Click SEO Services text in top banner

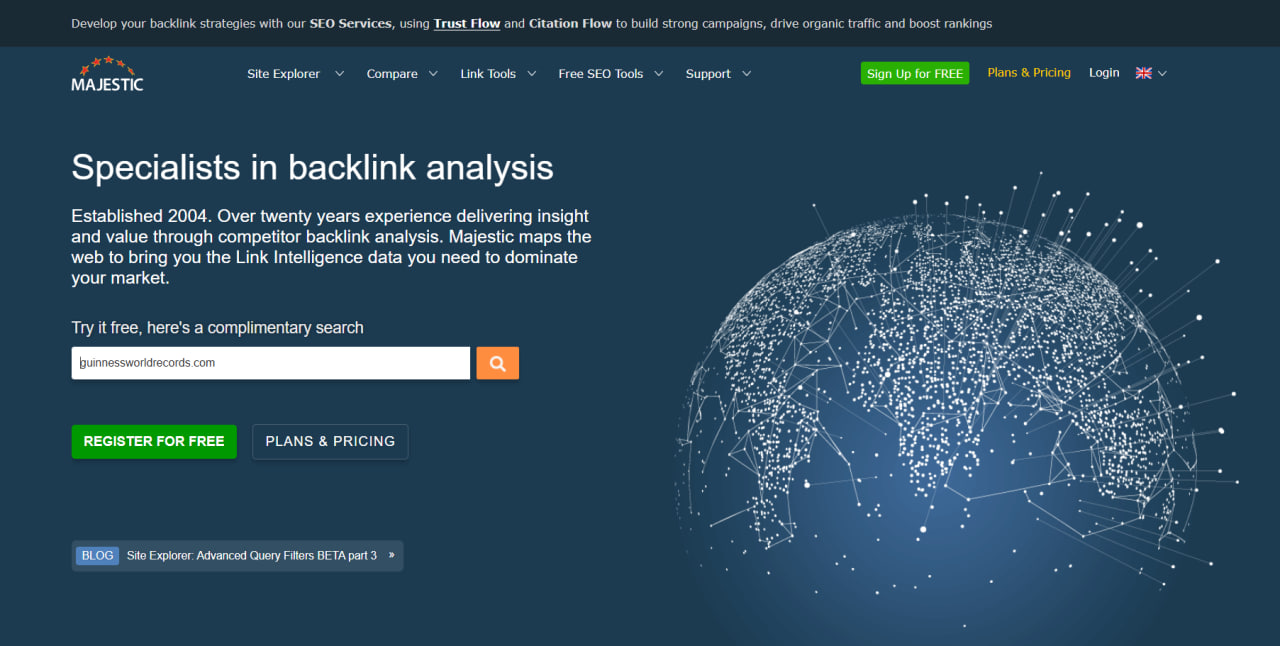click(x=351, y=23)
